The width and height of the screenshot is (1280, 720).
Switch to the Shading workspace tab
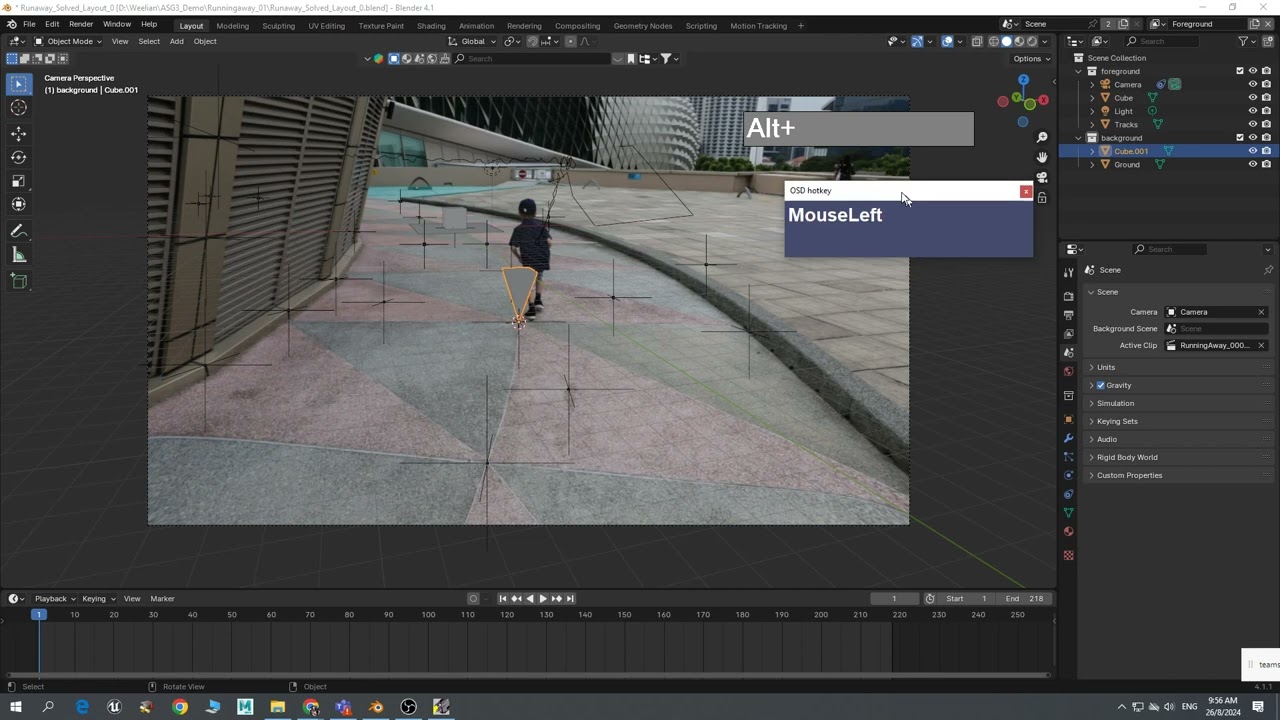coord(431,25)
